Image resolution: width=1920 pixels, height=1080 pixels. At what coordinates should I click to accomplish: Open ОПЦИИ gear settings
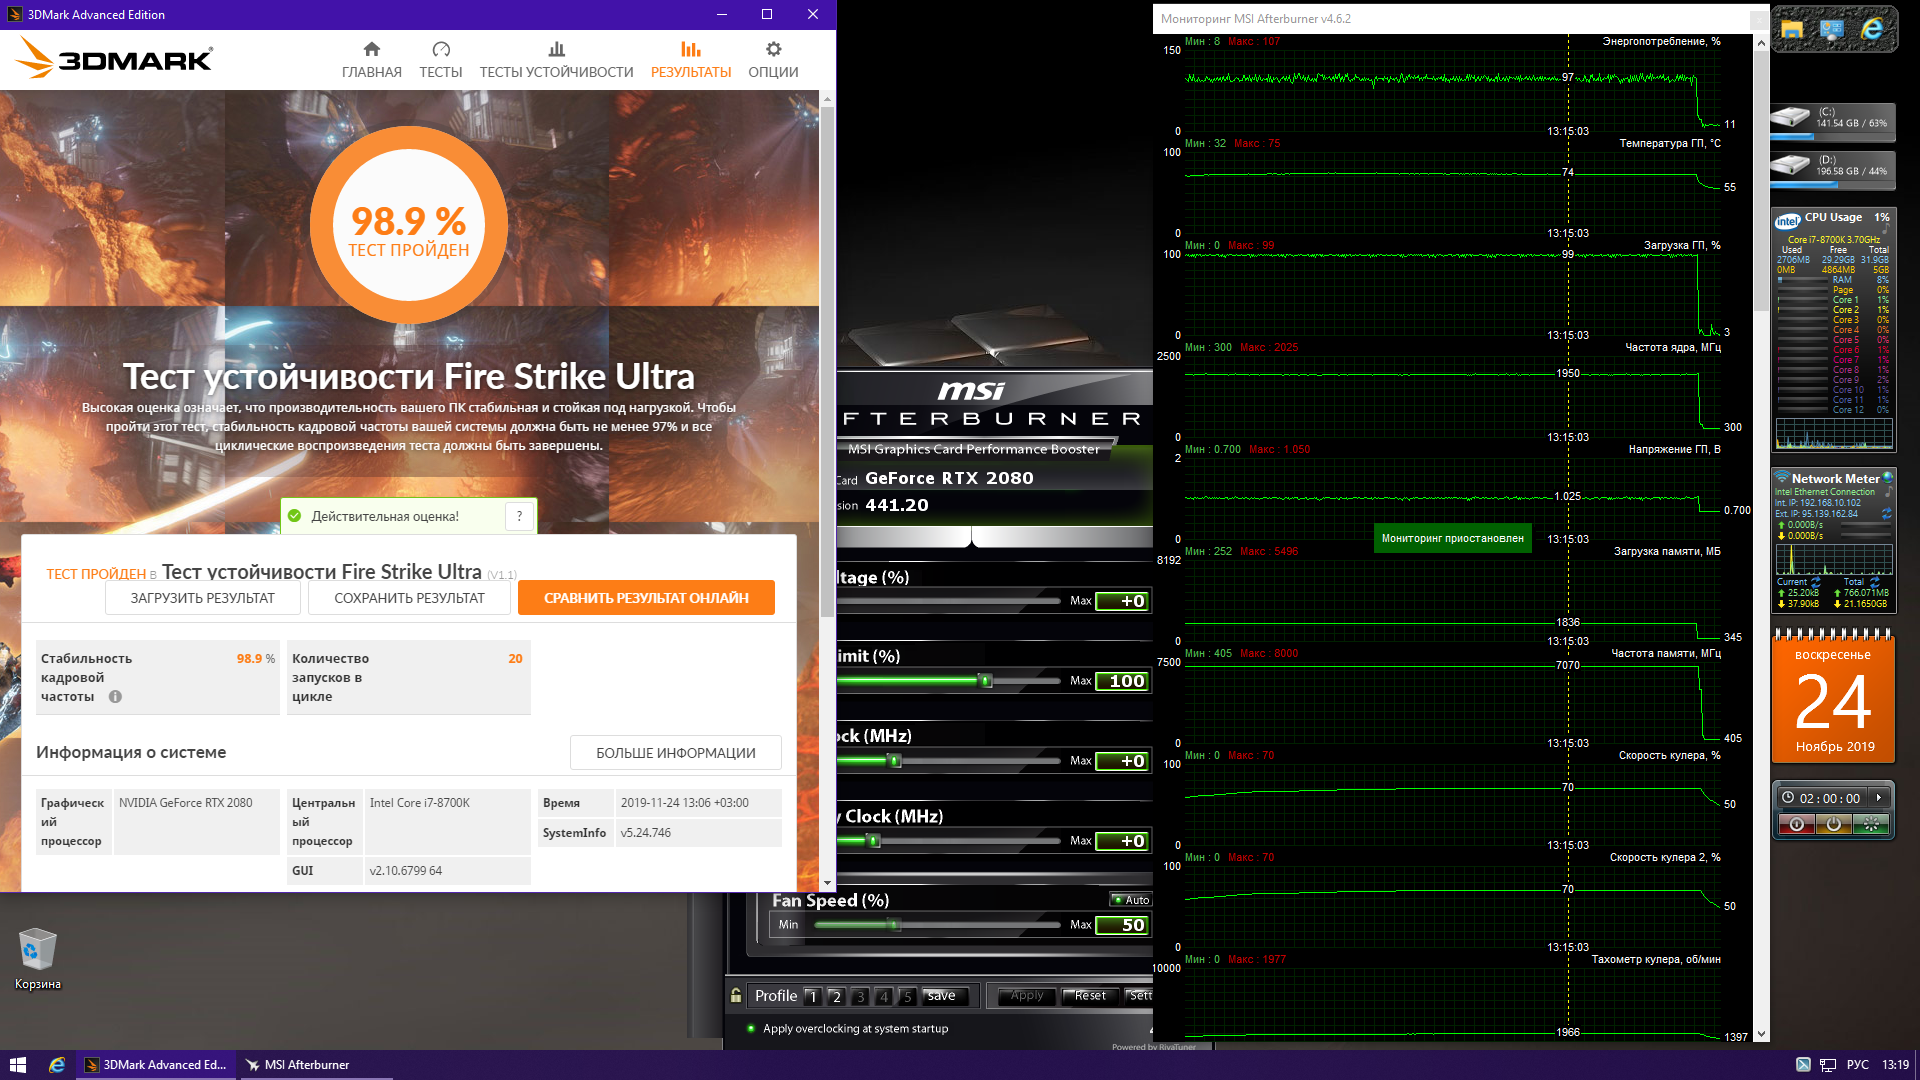tap(773, 60)
